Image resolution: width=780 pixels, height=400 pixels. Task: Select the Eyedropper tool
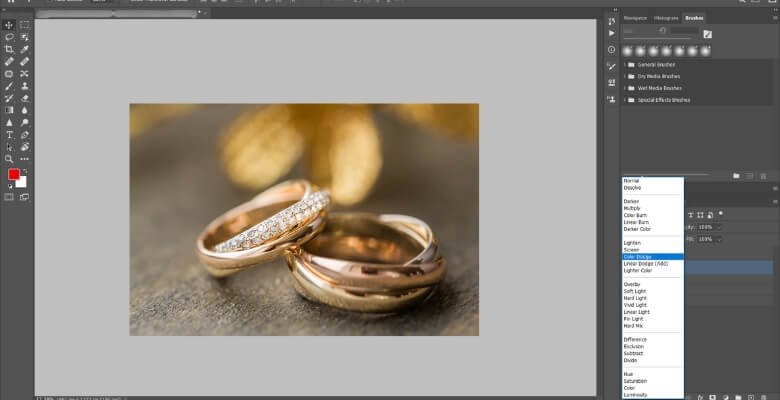coord(24,49)
